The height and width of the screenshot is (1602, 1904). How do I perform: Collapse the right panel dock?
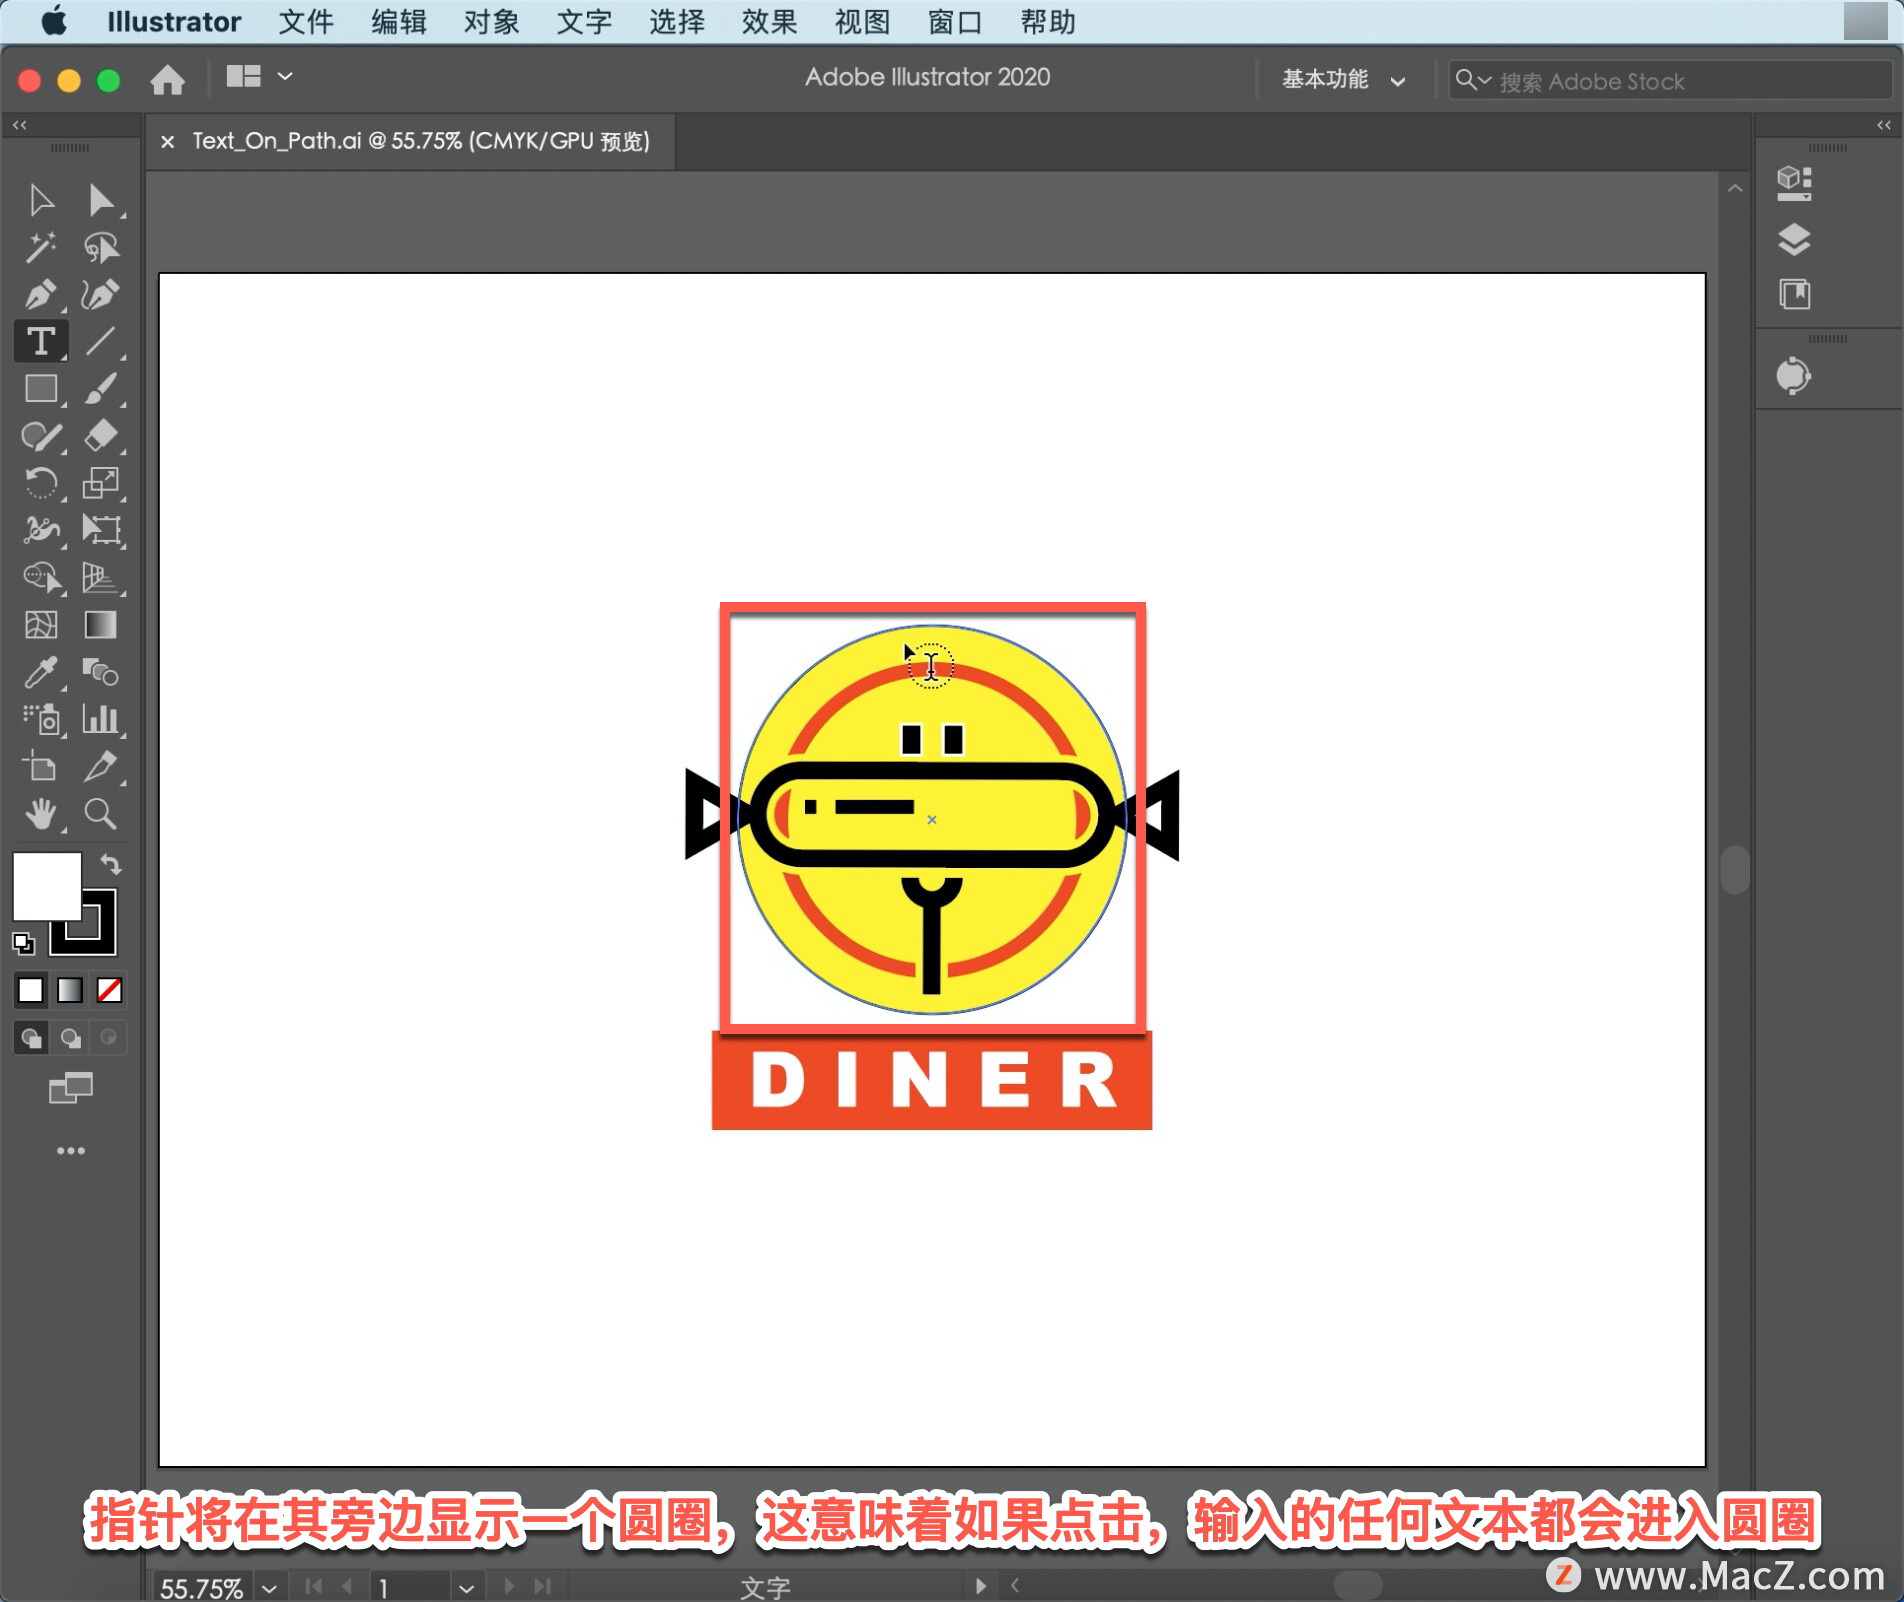(1884, 125)
